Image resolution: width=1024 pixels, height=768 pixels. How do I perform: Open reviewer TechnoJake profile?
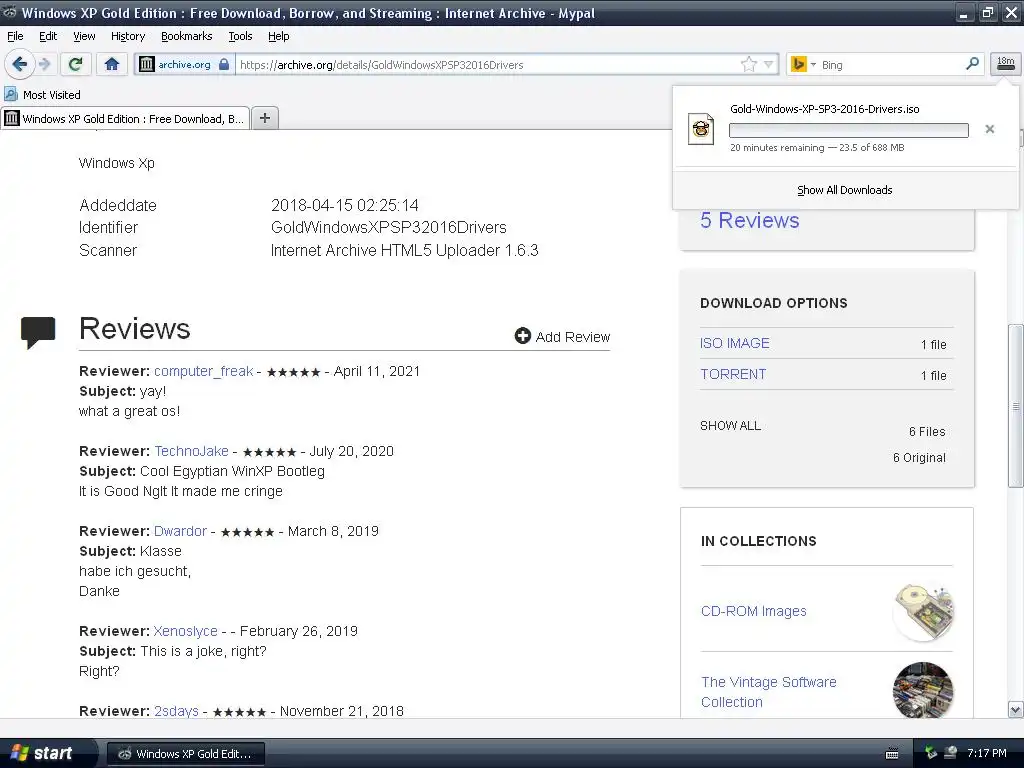191,451
